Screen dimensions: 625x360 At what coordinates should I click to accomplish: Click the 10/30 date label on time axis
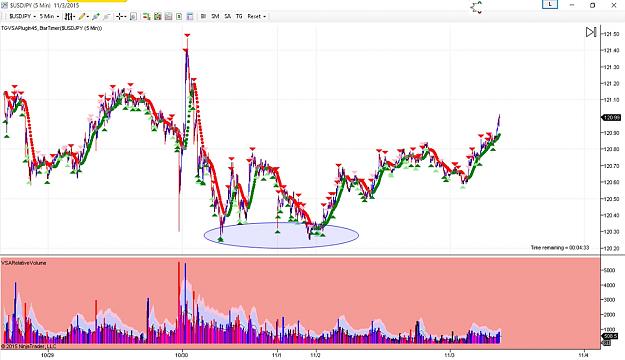(x=182, y=354)
